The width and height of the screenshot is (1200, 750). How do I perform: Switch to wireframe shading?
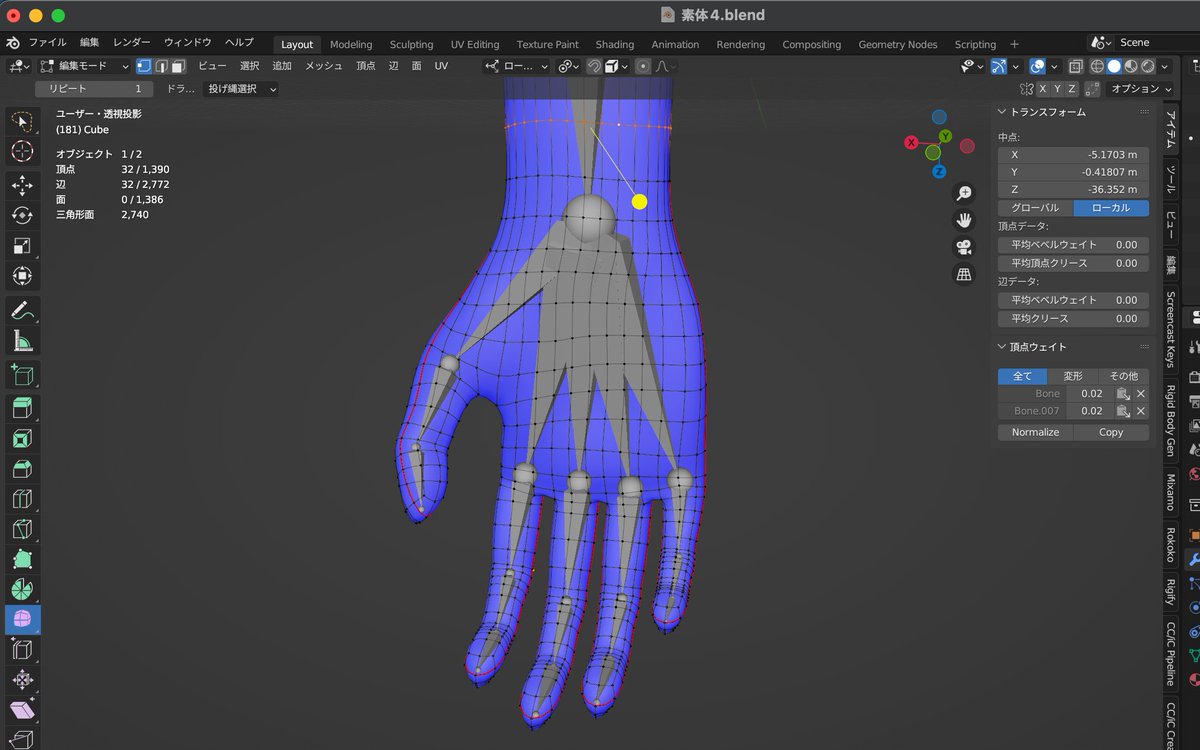[1097, 66]
